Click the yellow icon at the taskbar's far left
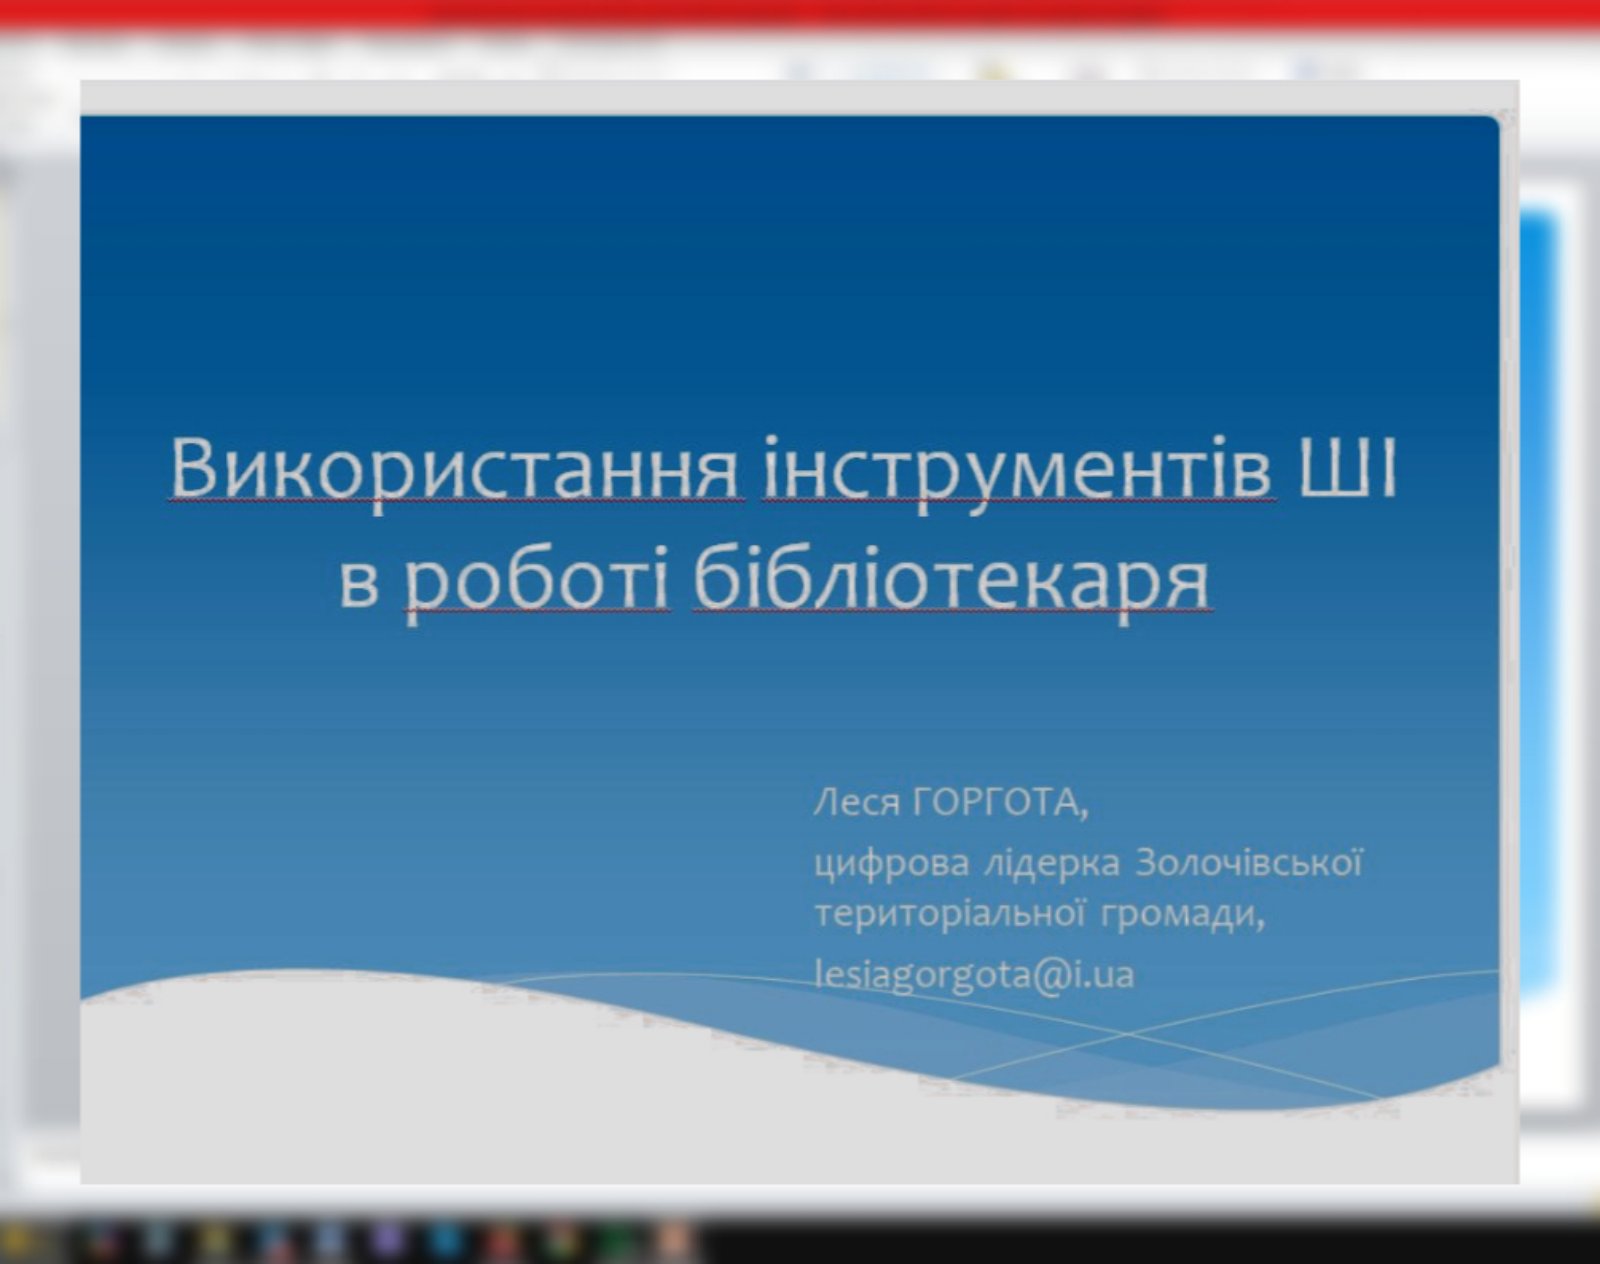The image size is (1600, 1264). pyautogui.click(x=18, y=1241)
